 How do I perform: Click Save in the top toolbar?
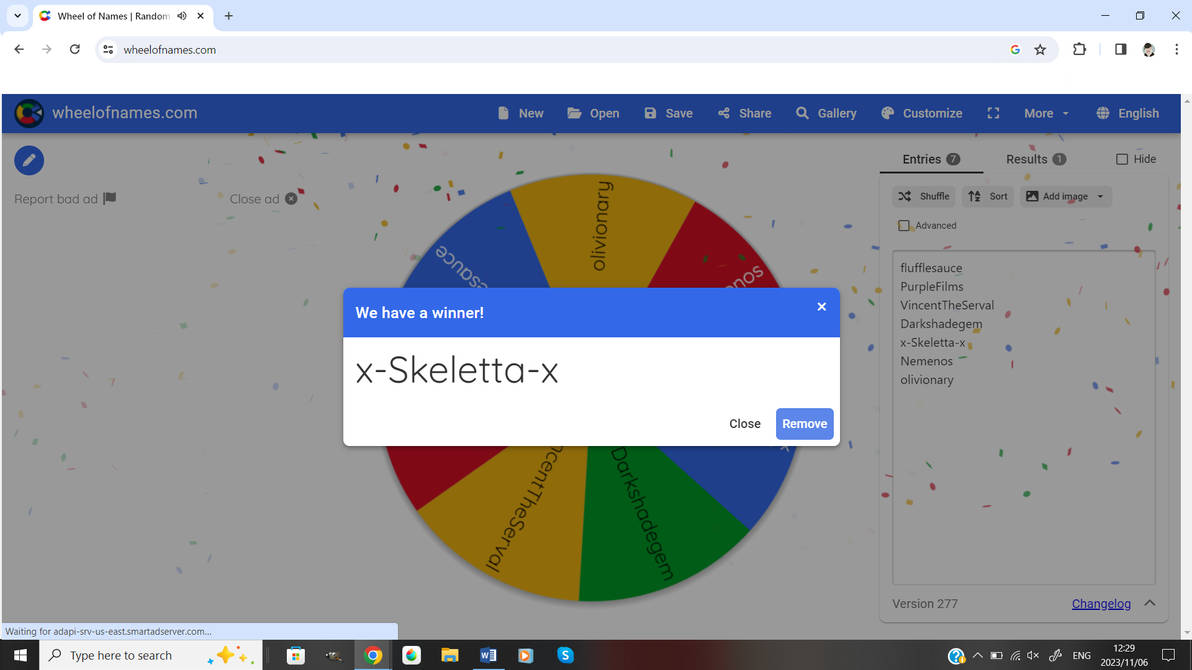click(x=668, y=113)
